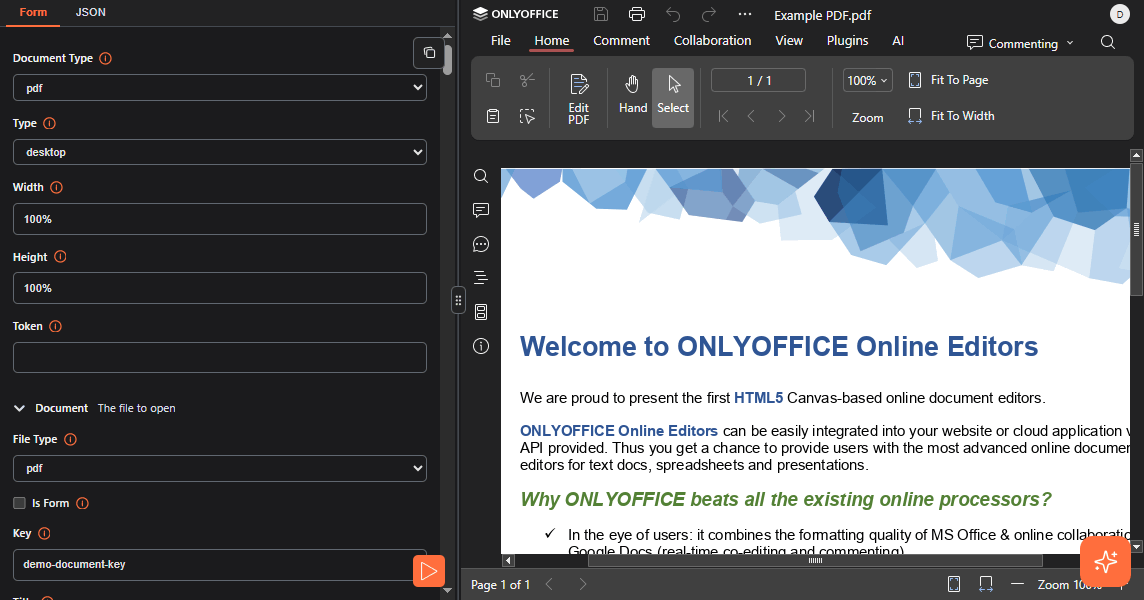
Task: Open the zoom 100% dropdown
Action: pos(867,81)
